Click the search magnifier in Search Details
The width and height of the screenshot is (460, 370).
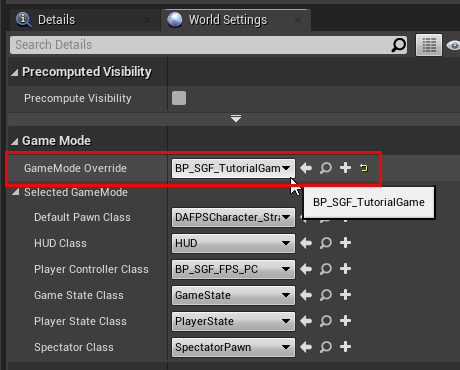pyautogui.click(x=398, y=45)
